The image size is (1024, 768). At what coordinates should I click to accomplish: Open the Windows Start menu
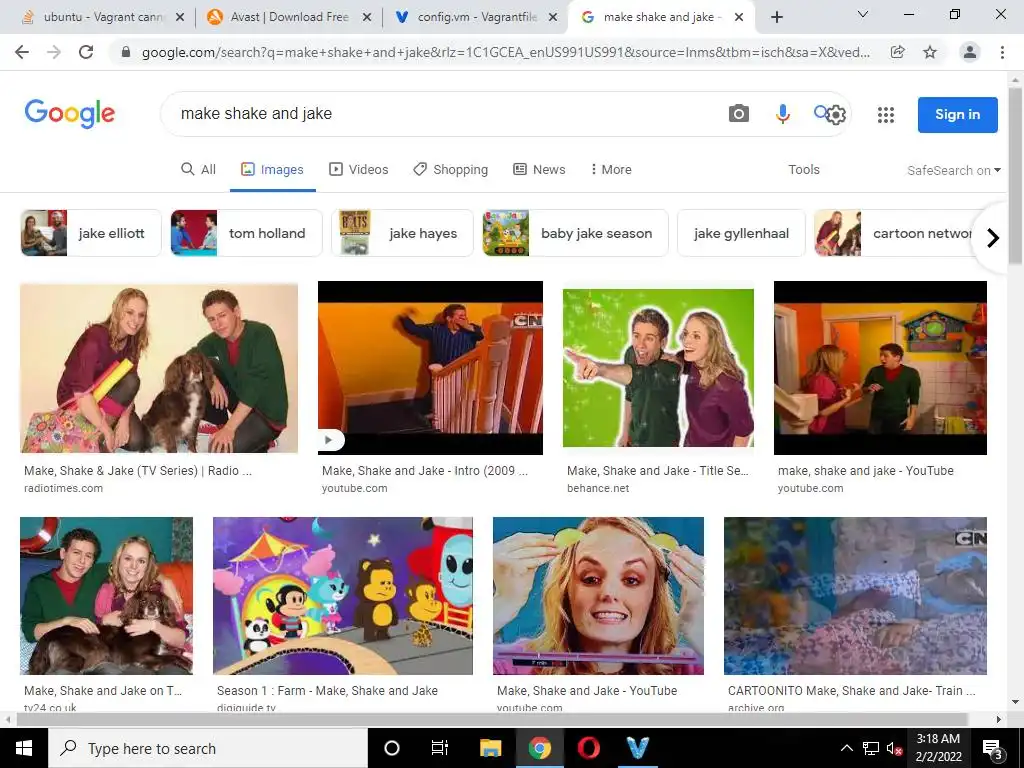point(24,748)
